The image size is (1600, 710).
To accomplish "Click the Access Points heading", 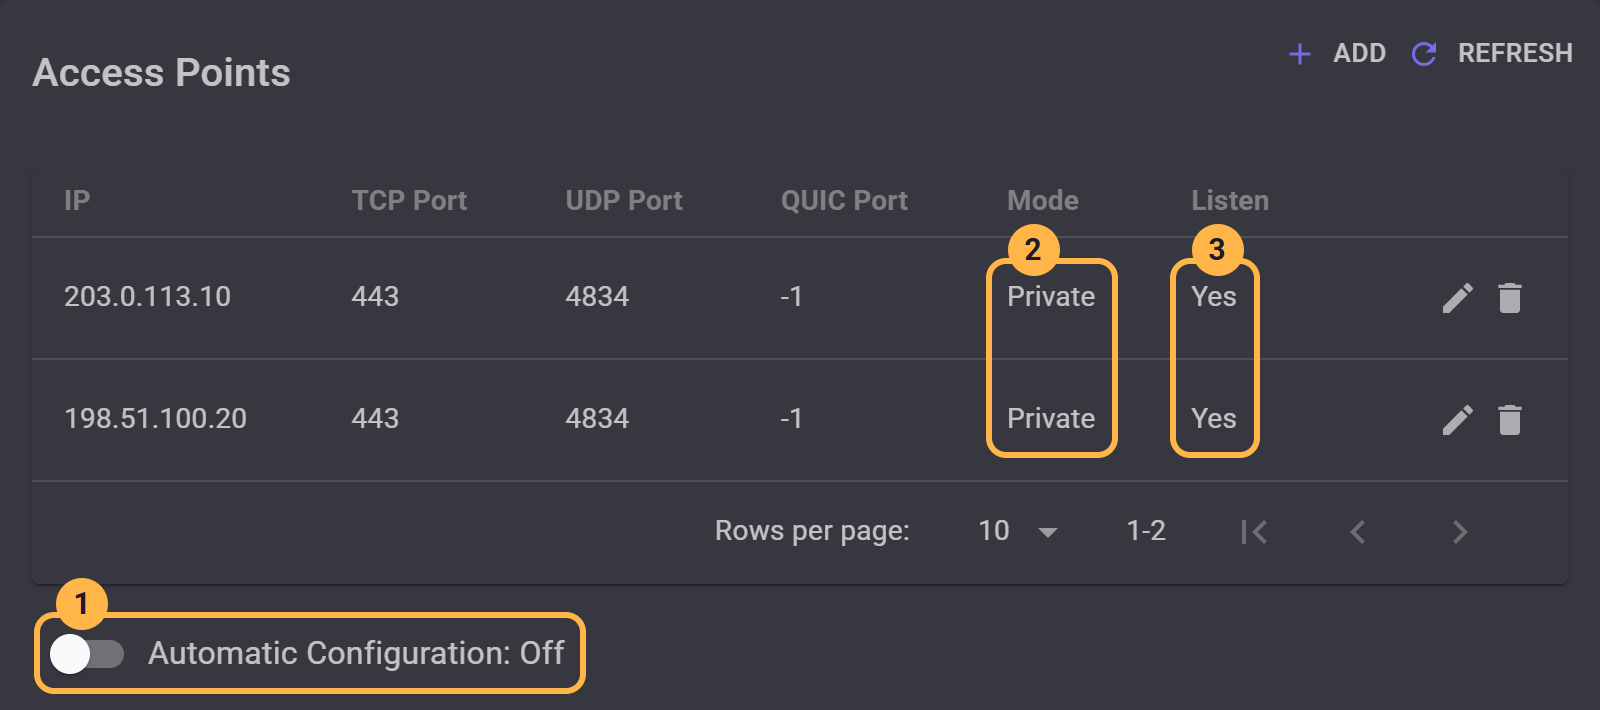I will 161,73.
